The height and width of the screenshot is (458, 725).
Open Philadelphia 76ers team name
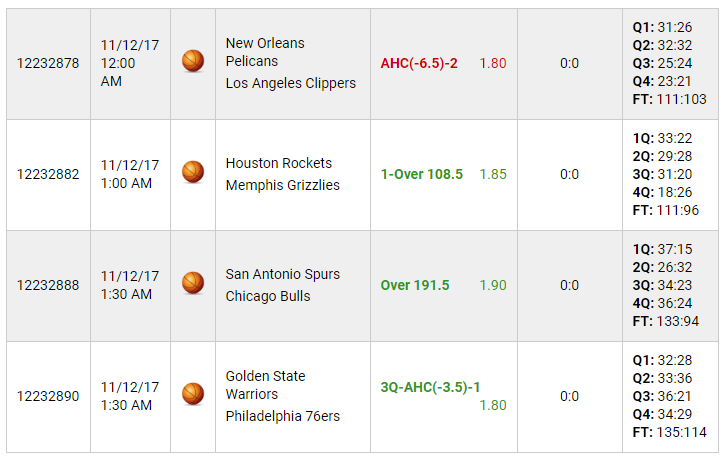coord(283,416)
